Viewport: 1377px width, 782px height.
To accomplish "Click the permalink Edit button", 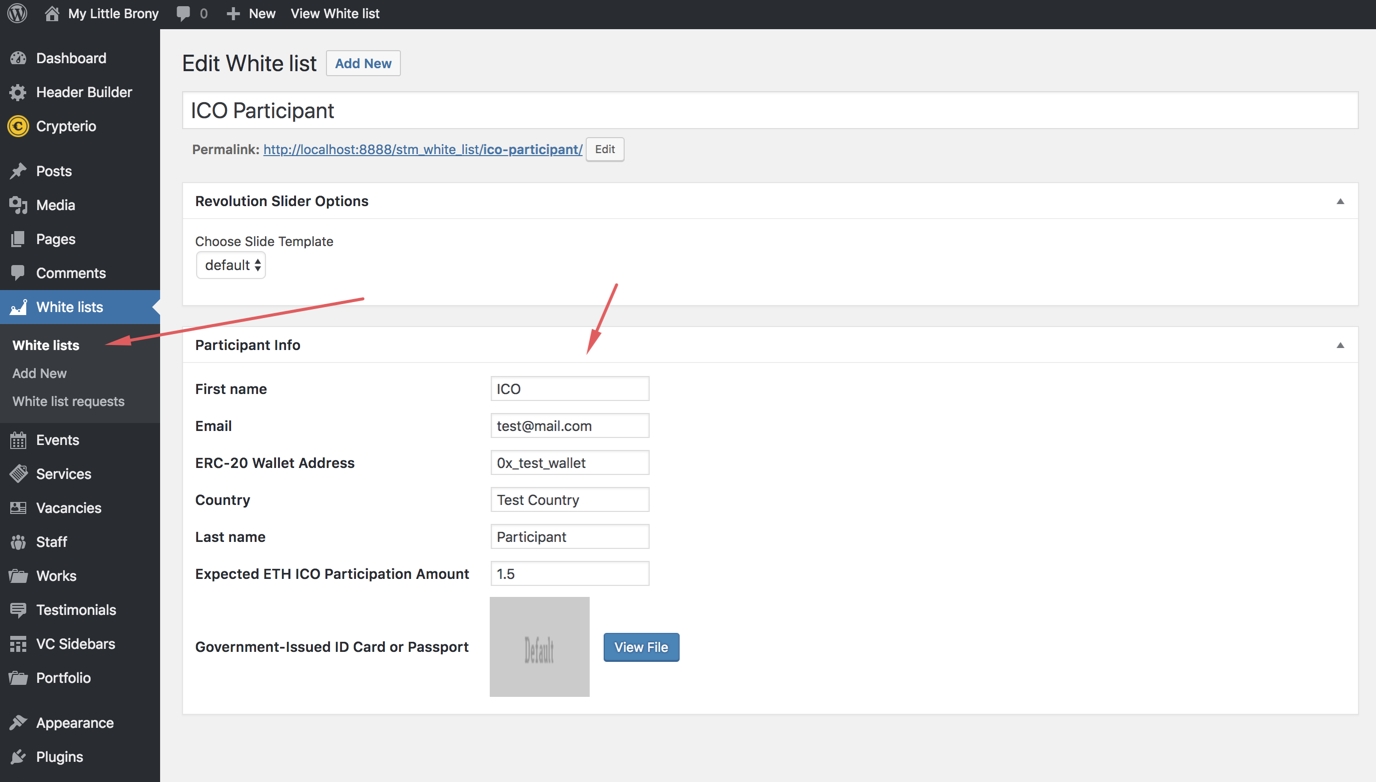I will tap(605, 149).
